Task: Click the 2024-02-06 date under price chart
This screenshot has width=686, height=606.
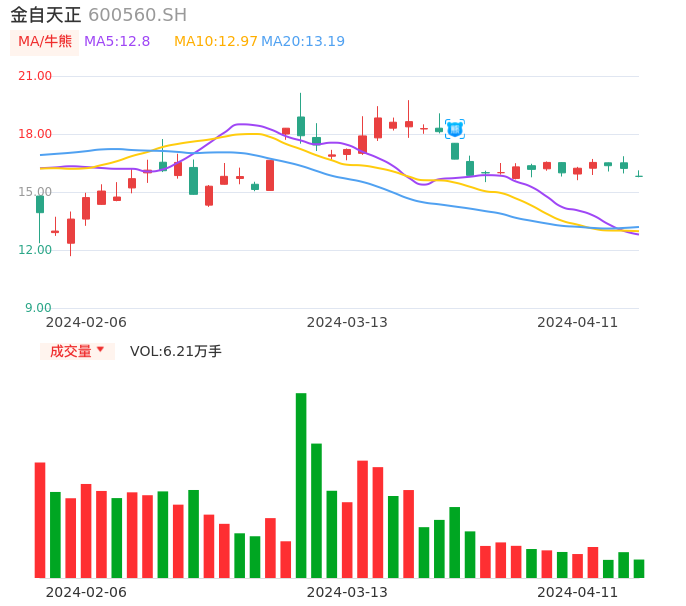Action: pyautogui.click(x=86, y=322)
